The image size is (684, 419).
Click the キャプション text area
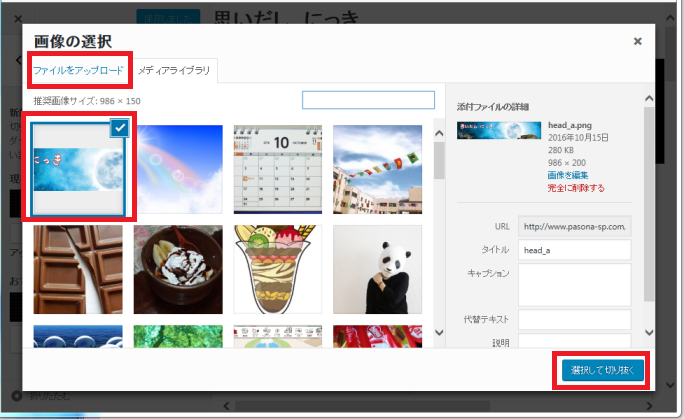coord(574,284)
